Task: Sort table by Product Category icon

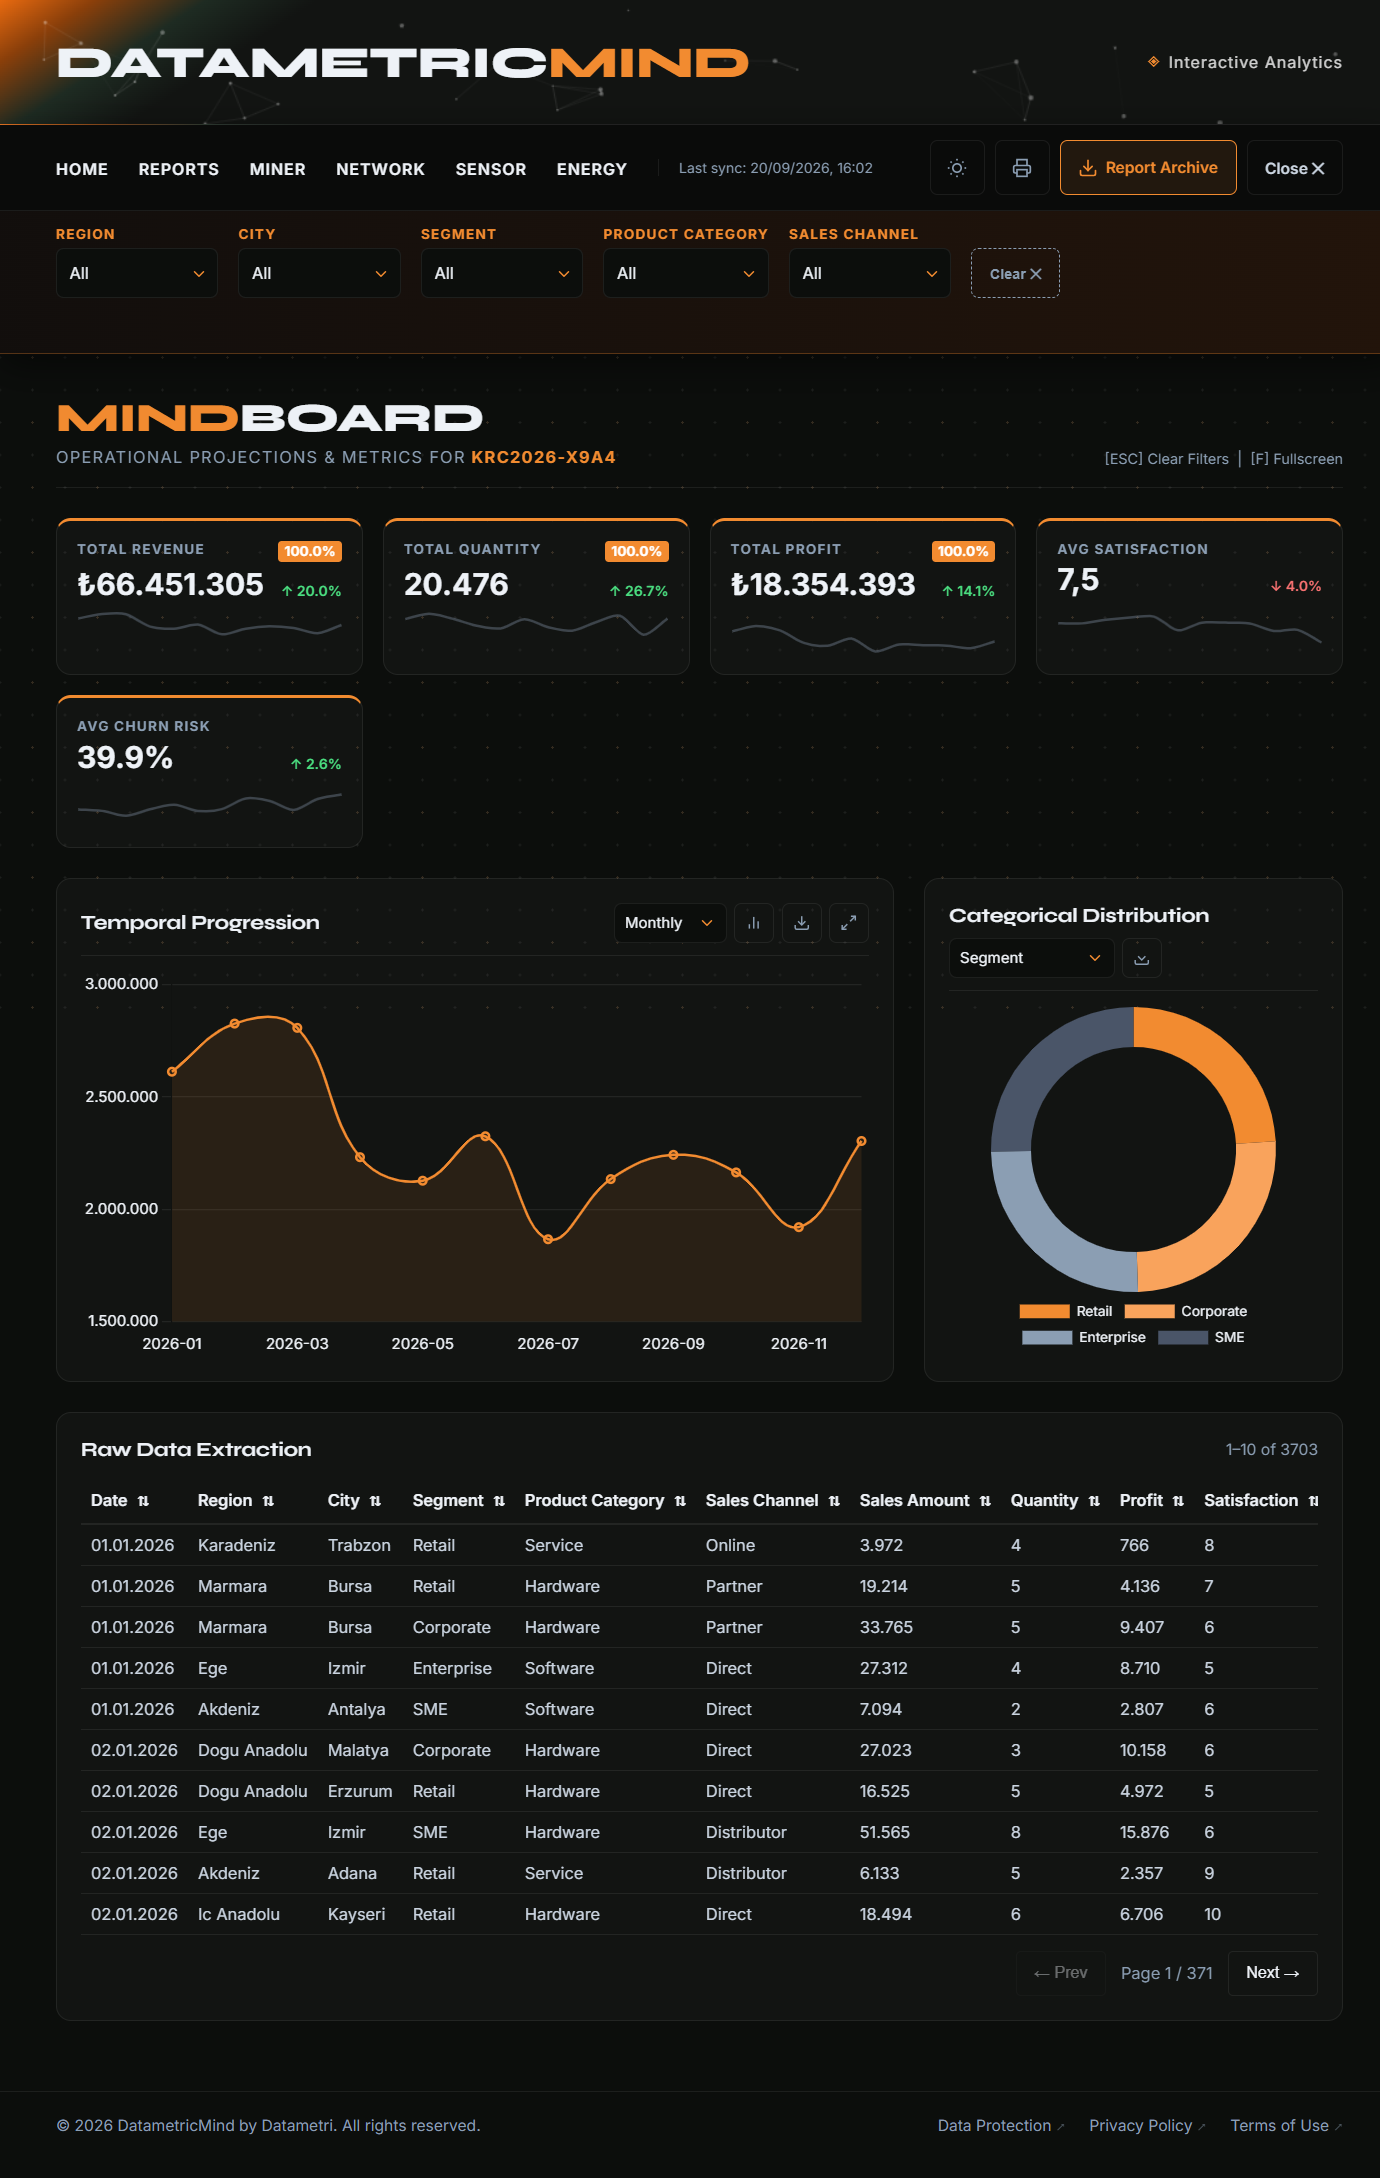Action: [x=681, y=1501]
